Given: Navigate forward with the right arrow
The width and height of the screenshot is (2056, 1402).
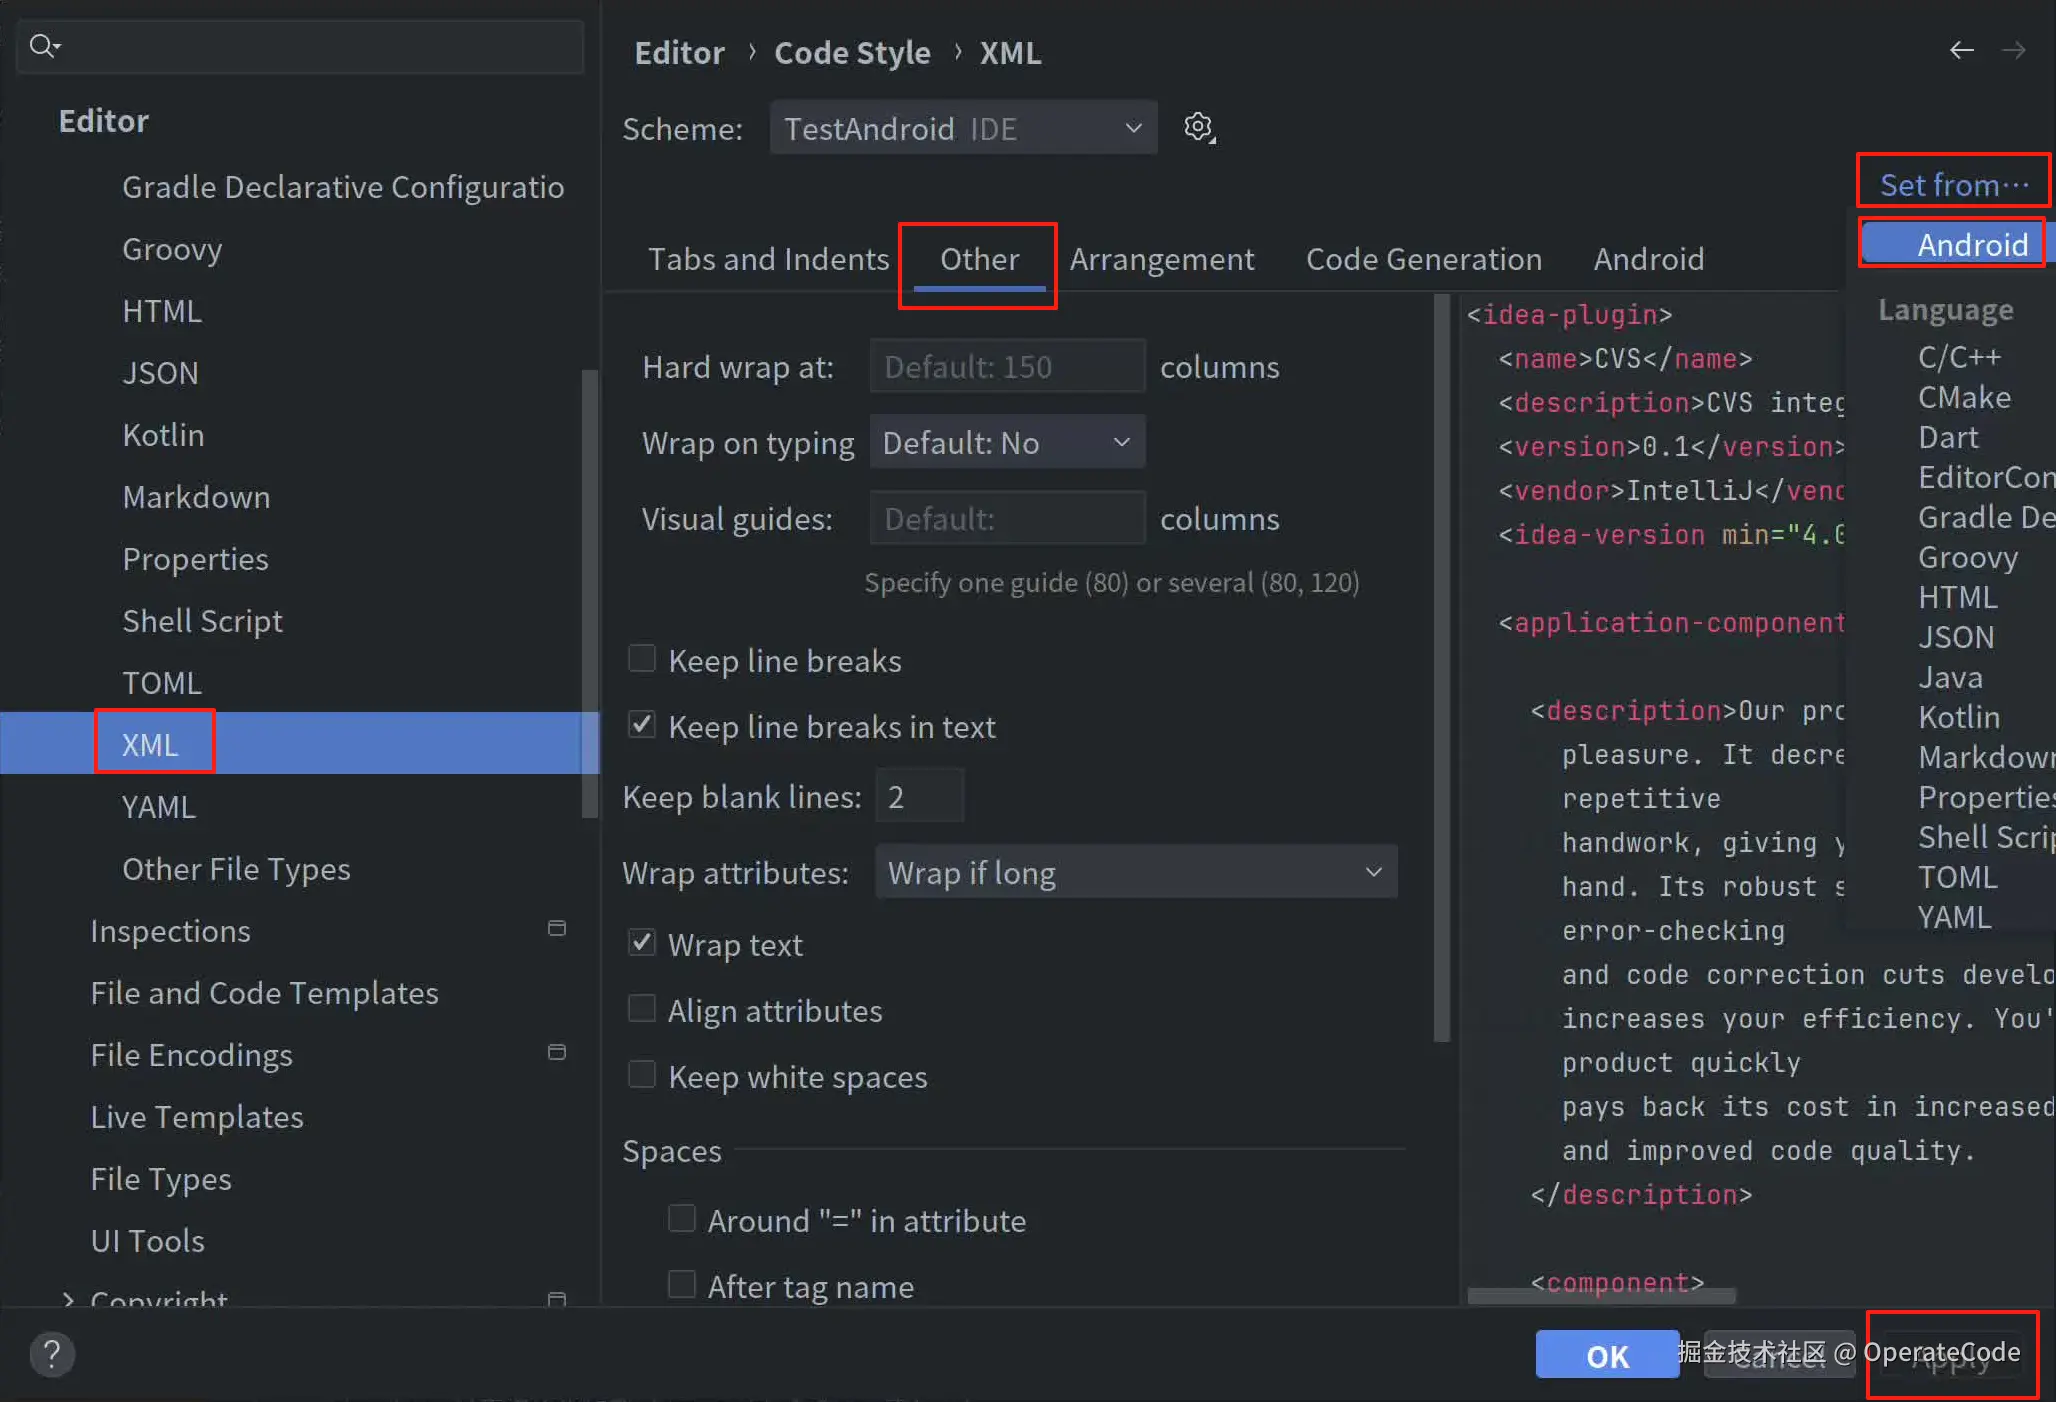Looking at the screenshot, I should (2014, 50).
